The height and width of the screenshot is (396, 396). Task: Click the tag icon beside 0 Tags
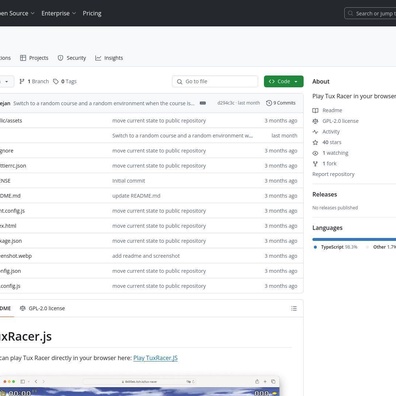coord(56,81)
